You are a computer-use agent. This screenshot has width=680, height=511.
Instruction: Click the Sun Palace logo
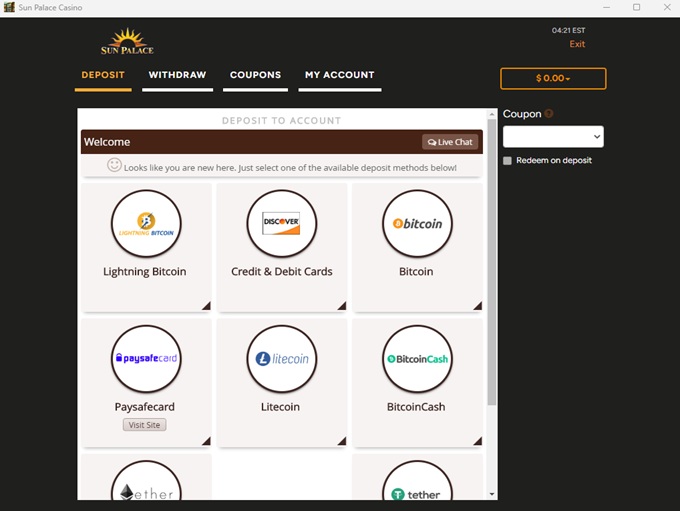127,43
